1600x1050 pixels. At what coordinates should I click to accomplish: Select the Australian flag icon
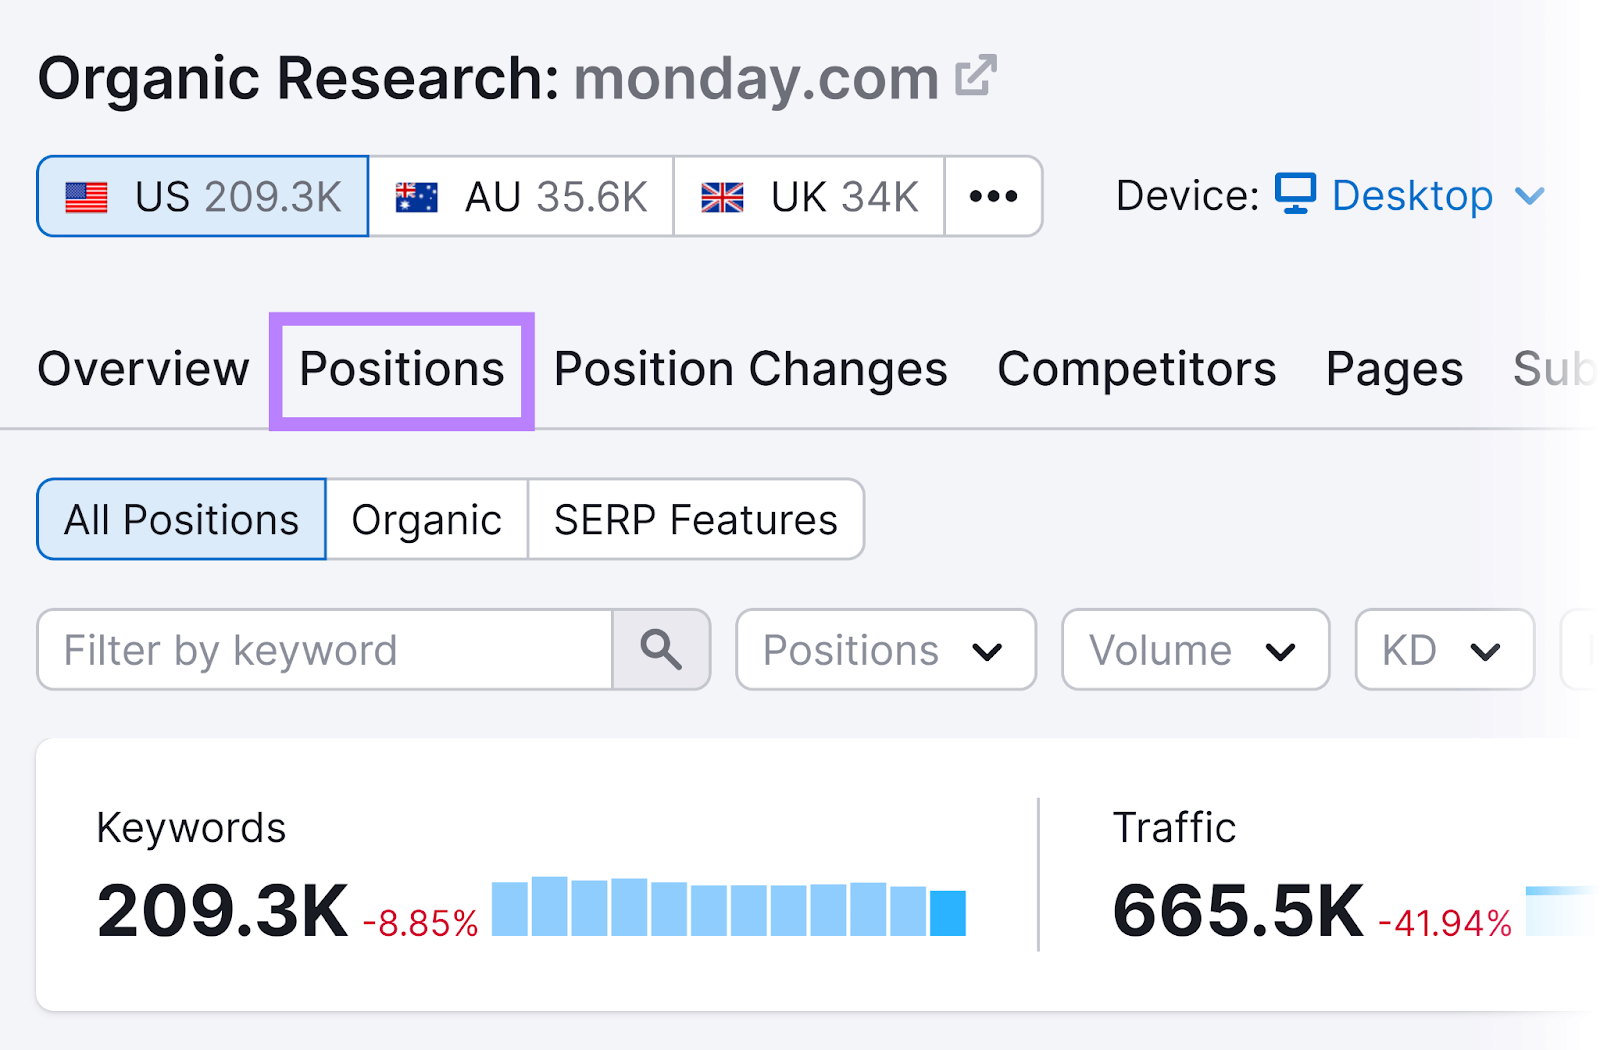(418, 196)
